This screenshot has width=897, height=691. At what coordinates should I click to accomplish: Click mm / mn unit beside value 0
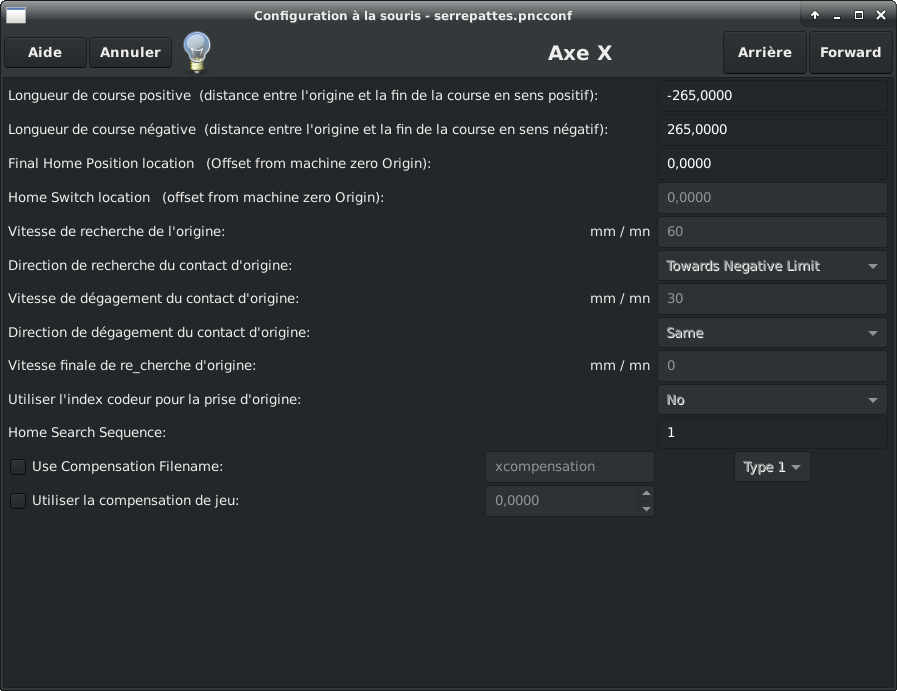pyautogui.click(x=620, y=366)
